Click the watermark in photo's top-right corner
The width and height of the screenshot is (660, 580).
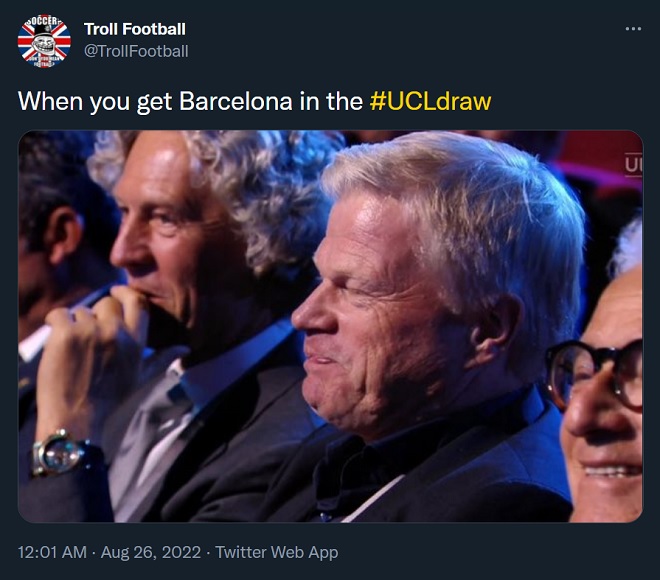(x=633, y=164)
